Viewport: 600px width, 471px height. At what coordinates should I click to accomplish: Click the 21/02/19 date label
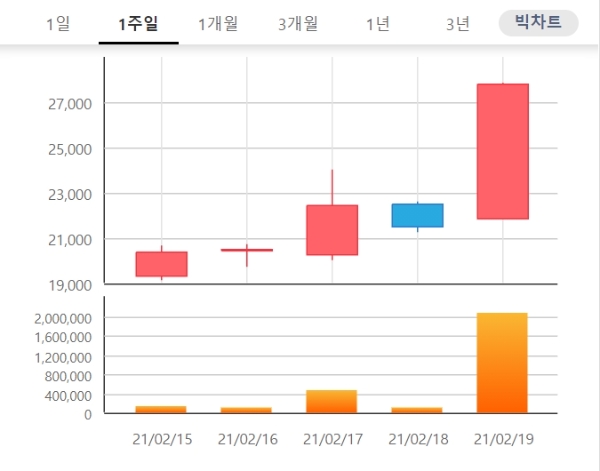[x=504, y=439]
